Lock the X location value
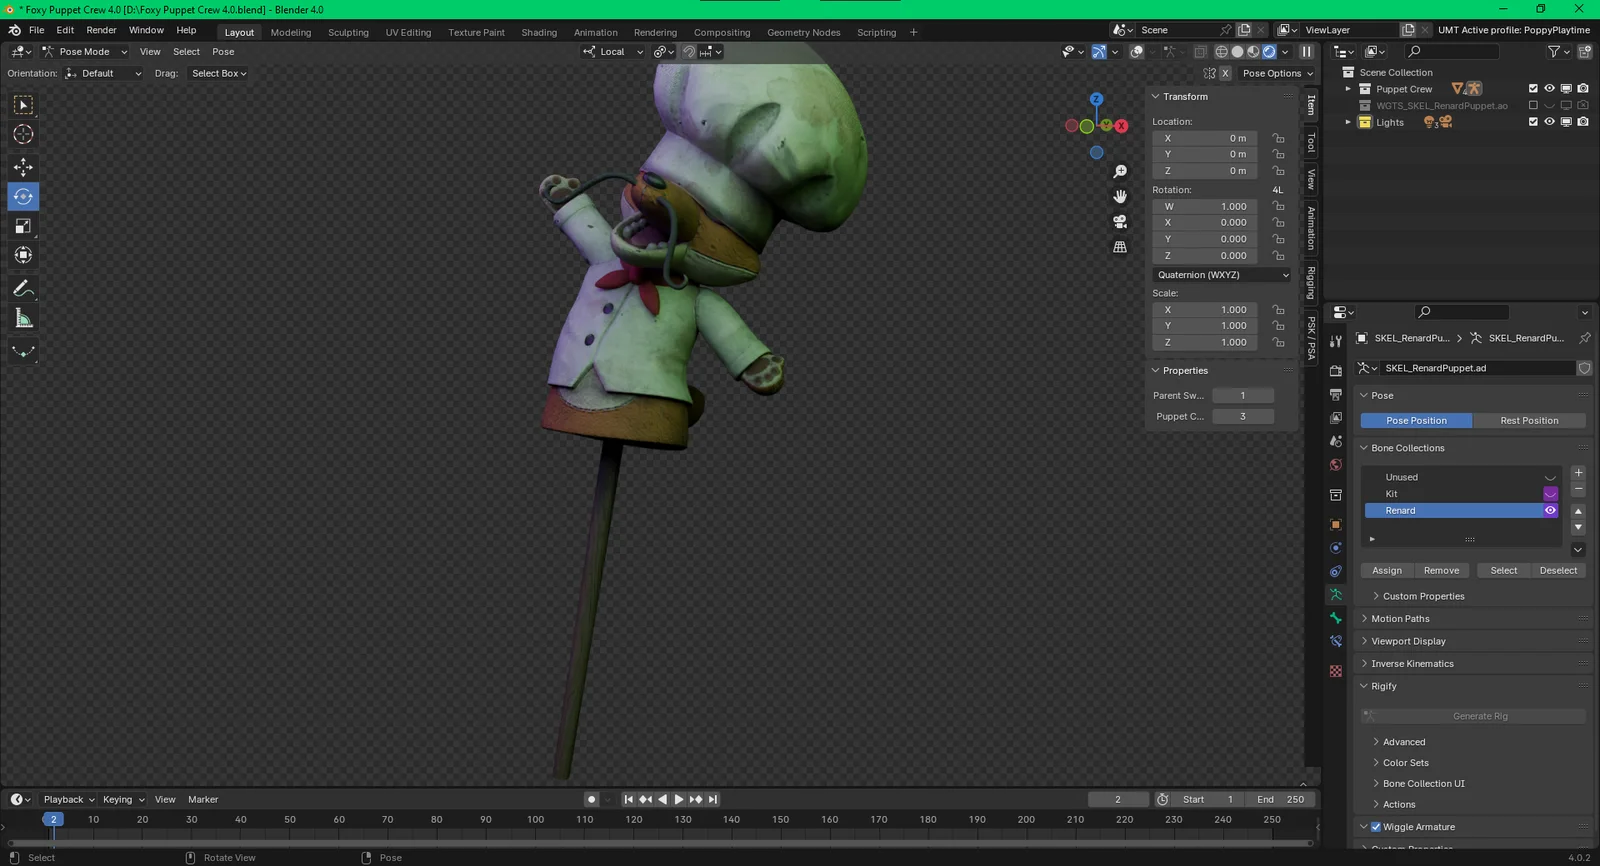 [x=1278, y=138]
